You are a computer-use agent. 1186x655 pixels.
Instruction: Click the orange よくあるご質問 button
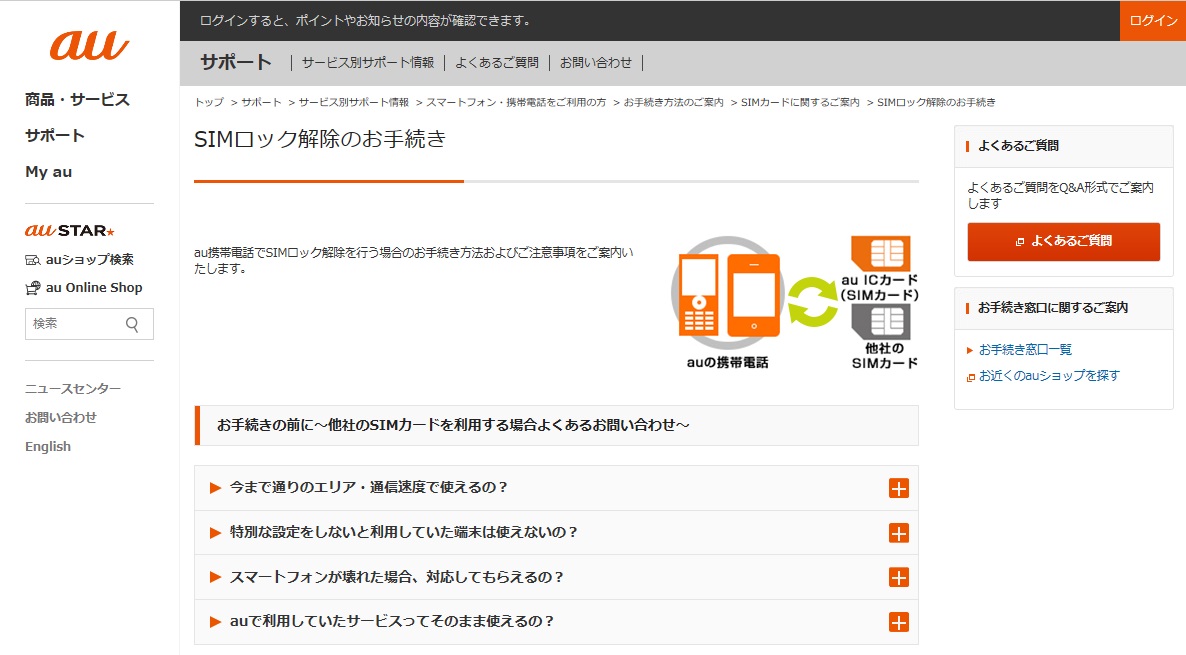point(1063,241)
